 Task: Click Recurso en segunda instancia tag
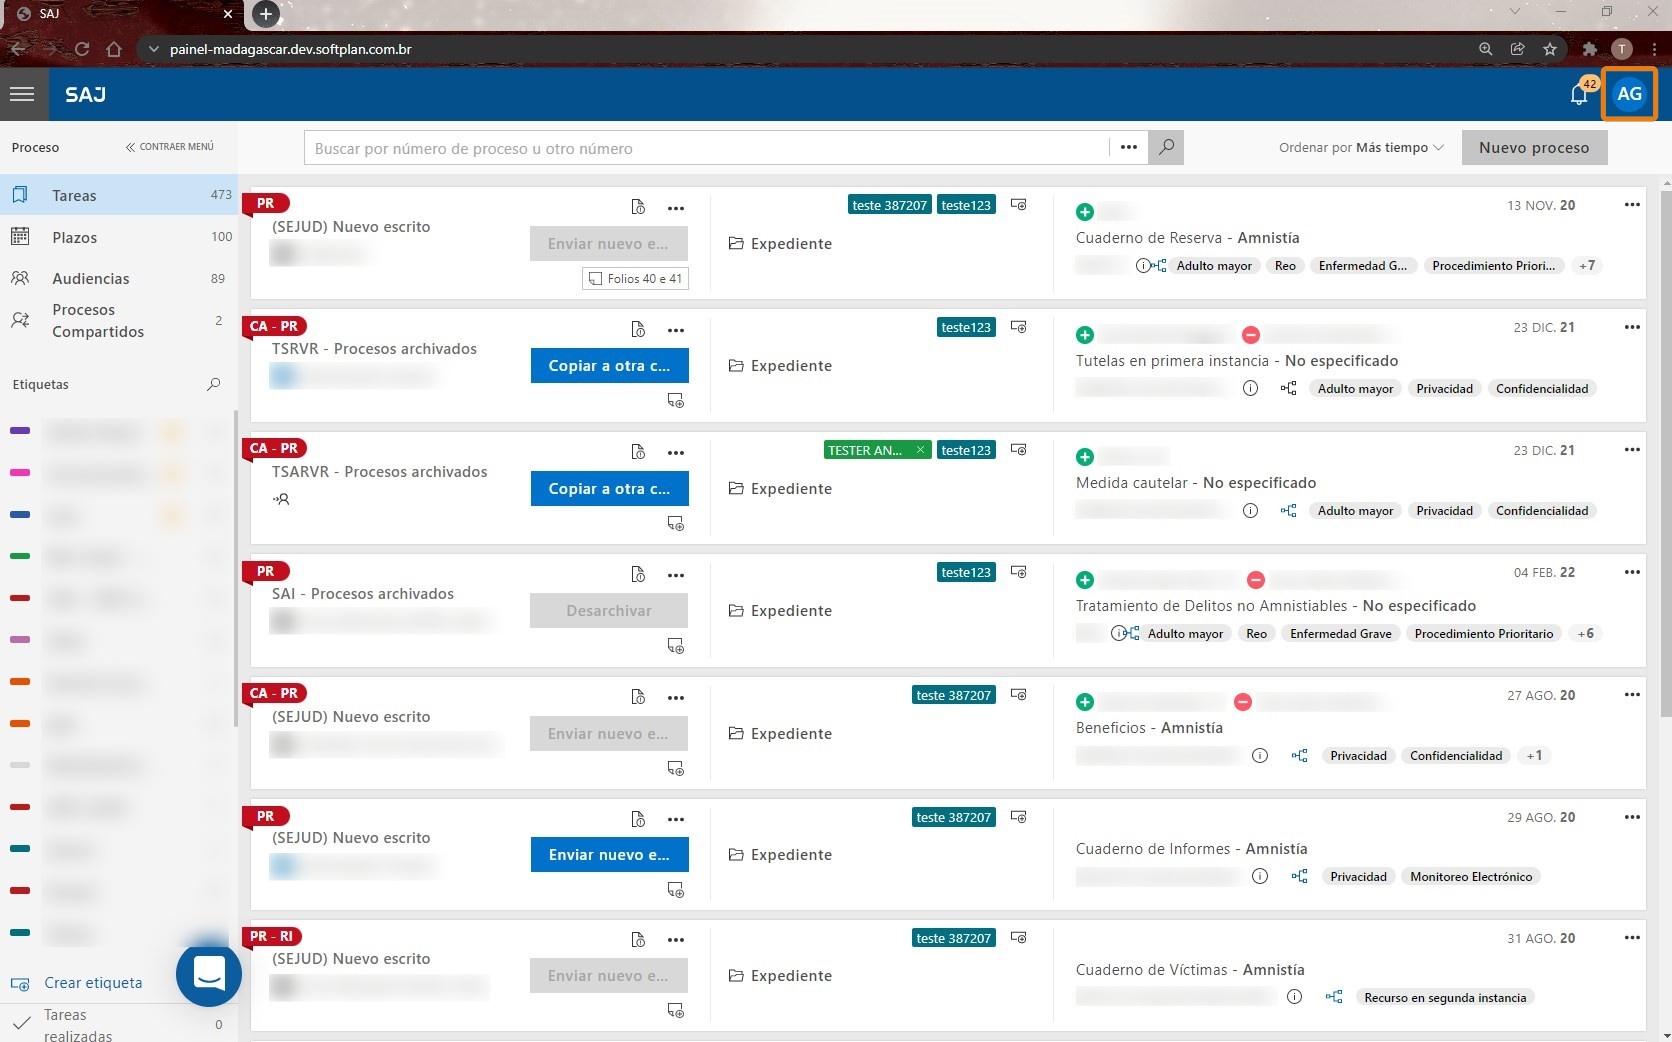pos(1445,998)
